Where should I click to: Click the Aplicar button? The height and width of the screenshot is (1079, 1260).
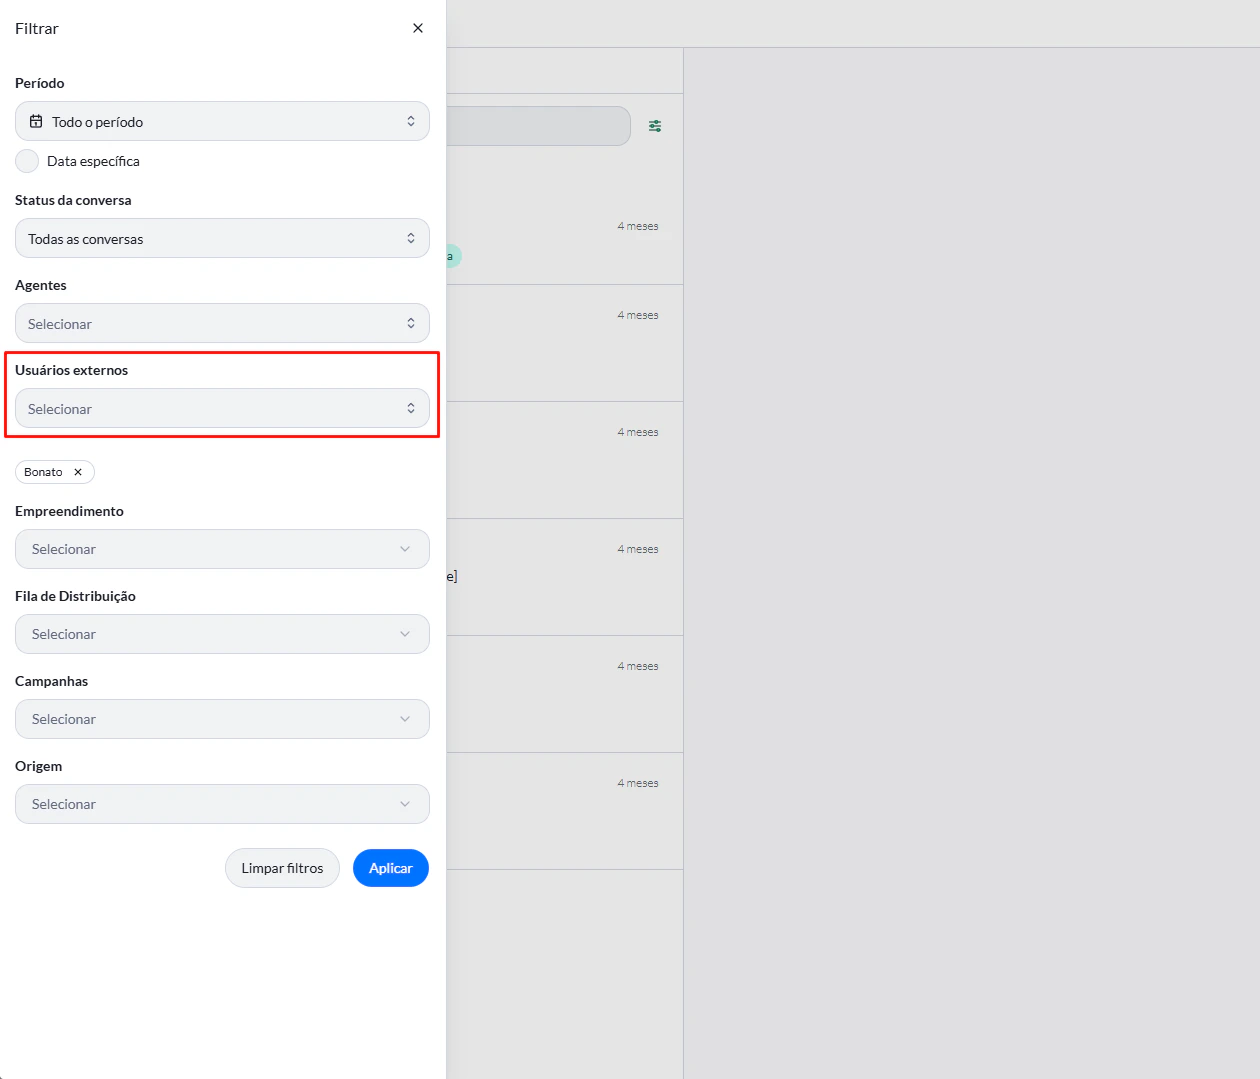click(x=391, y=868)
